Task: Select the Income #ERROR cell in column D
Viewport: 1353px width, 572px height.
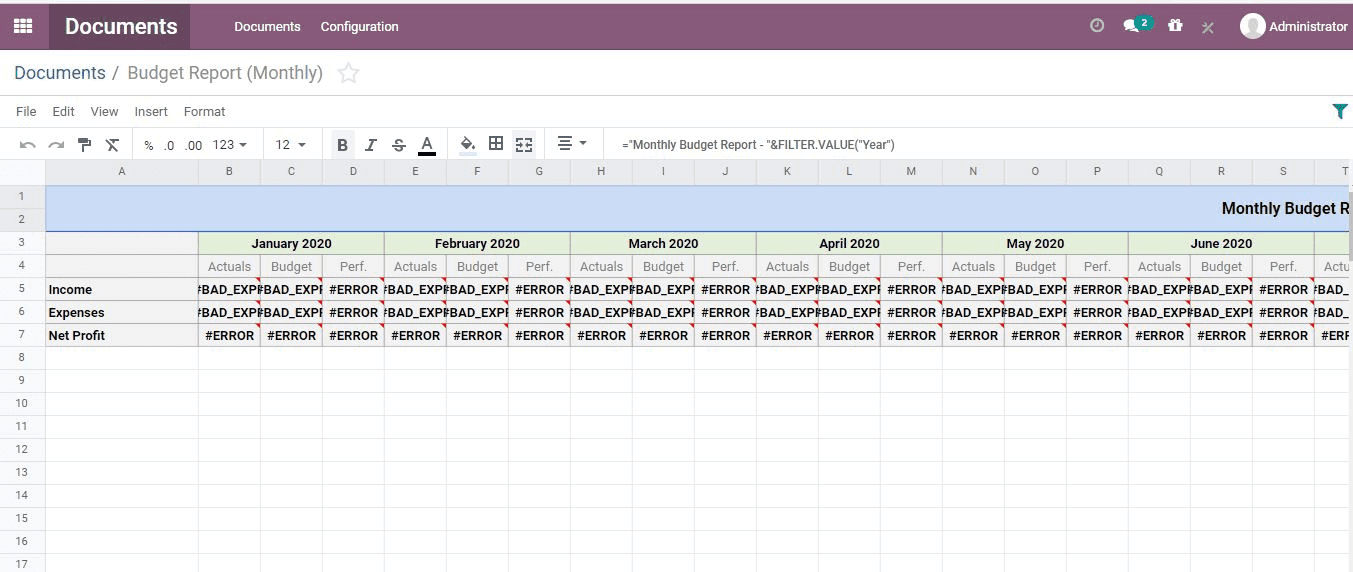Action: coord(353,289)
